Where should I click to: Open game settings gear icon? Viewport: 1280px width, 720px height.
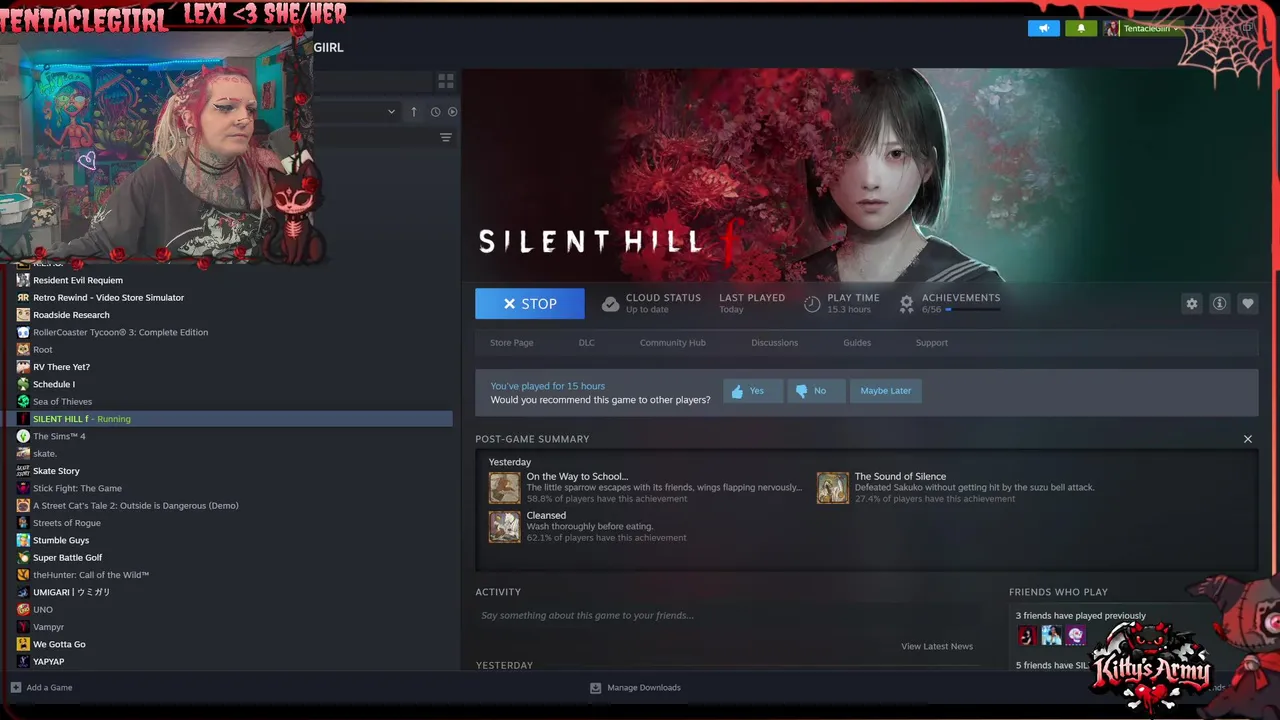pos(1191,304)
